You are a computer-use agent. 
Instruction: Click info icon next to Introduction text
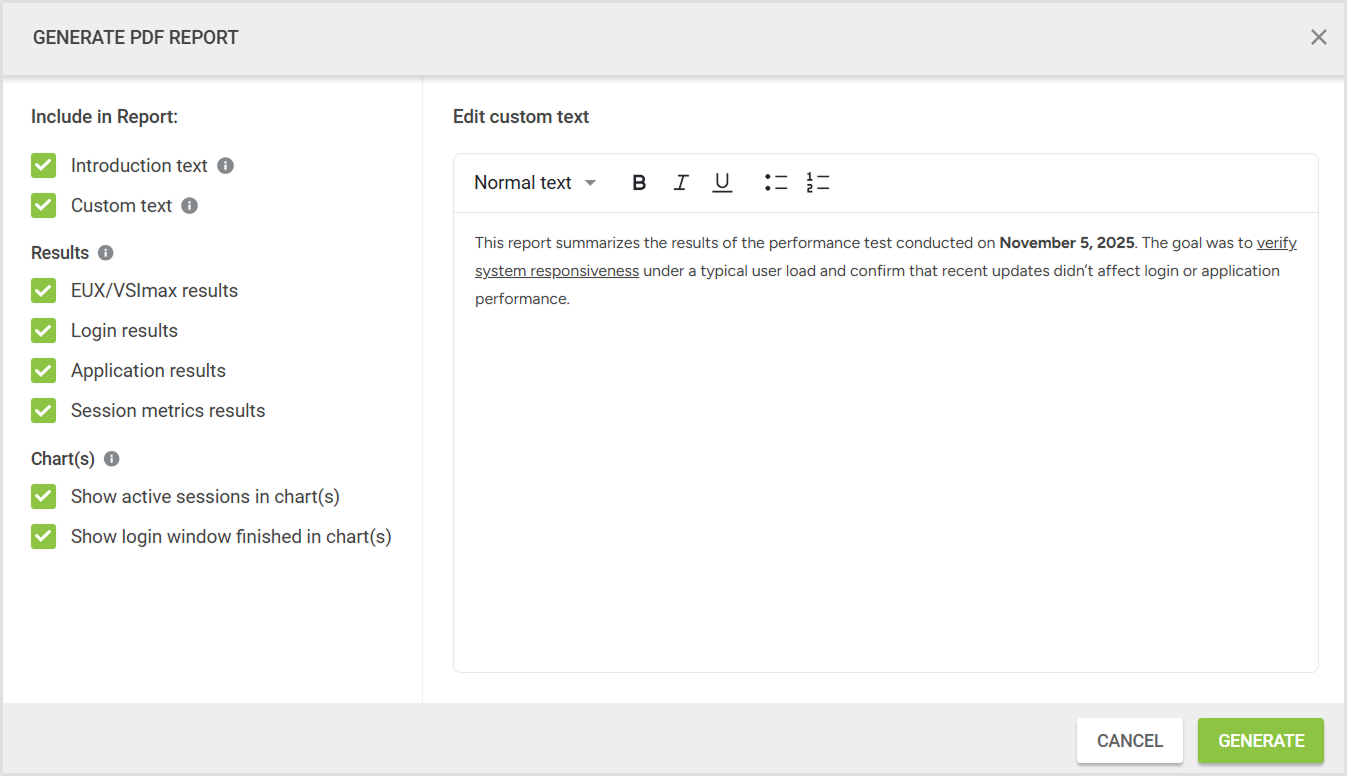coord(226,166)
